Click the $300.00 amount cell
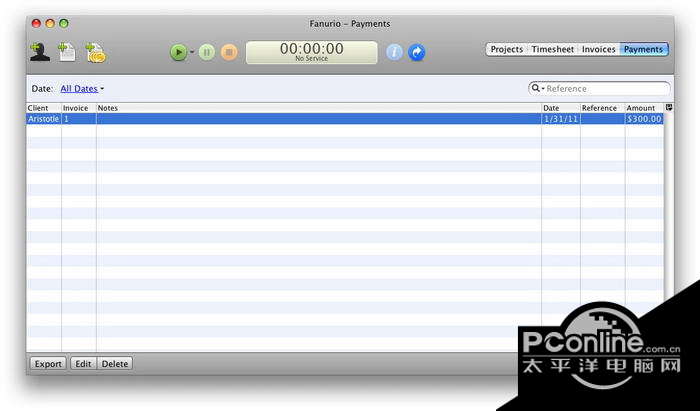This screenshot has height=411, width=700. [645, 119]
